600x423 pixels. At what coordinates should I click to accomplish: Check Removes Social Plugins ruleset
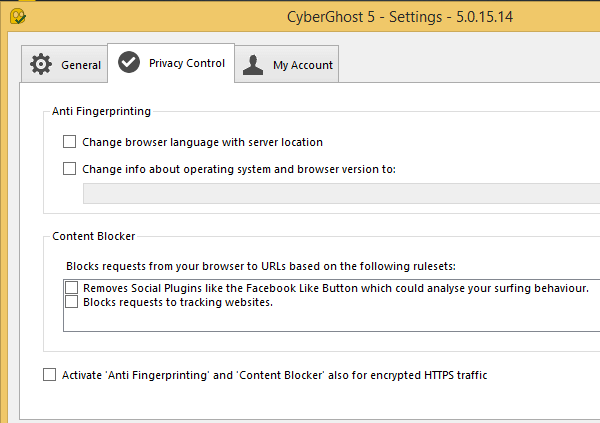coord(72,287)
